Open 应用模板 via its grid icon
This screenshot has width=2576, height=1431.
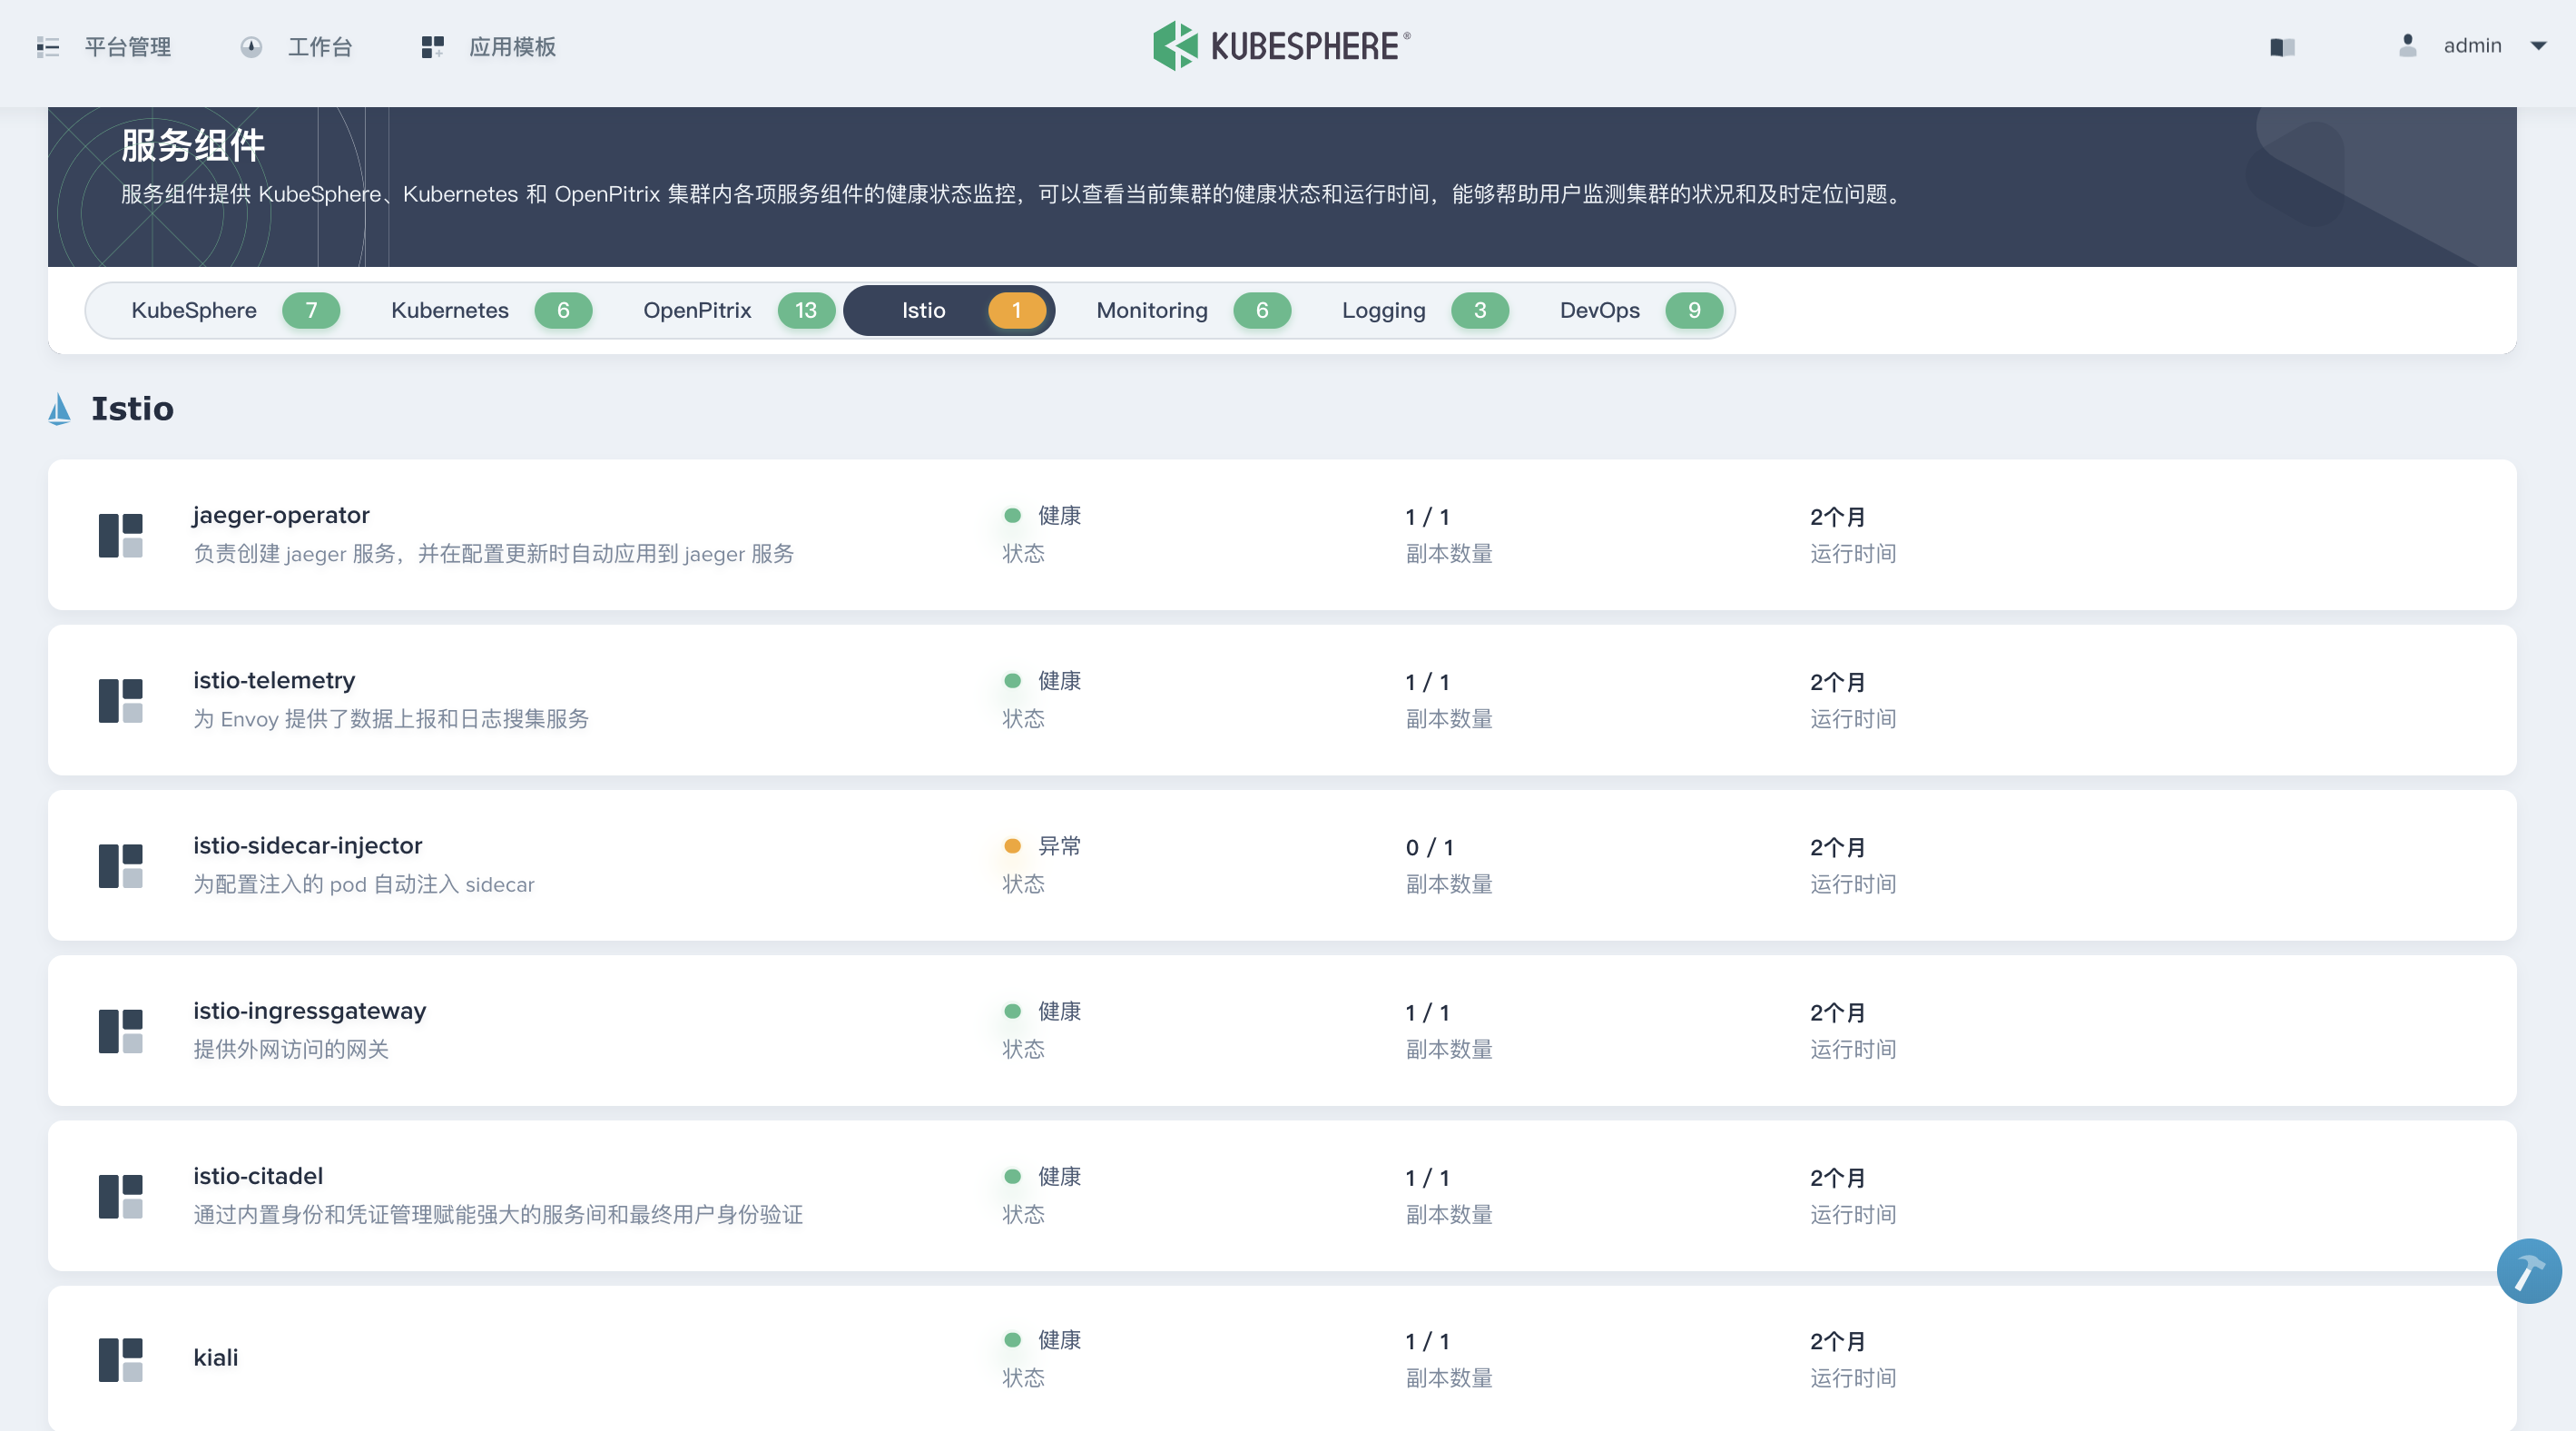[432, 46]
